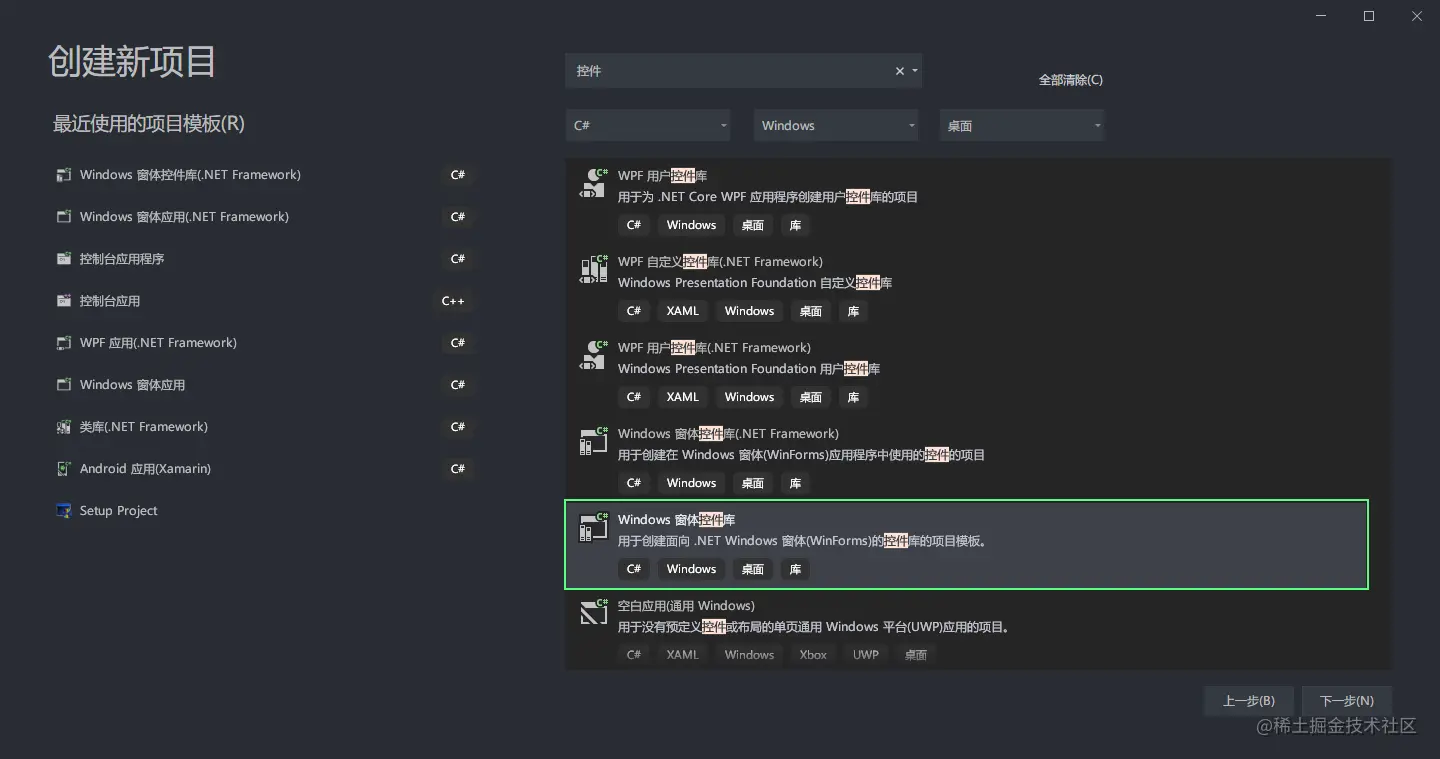The height and width of the screenshot is (759, 1440).
Task: Click the 类库(.NET Framework) recent icon
Action: click(64, 427)
